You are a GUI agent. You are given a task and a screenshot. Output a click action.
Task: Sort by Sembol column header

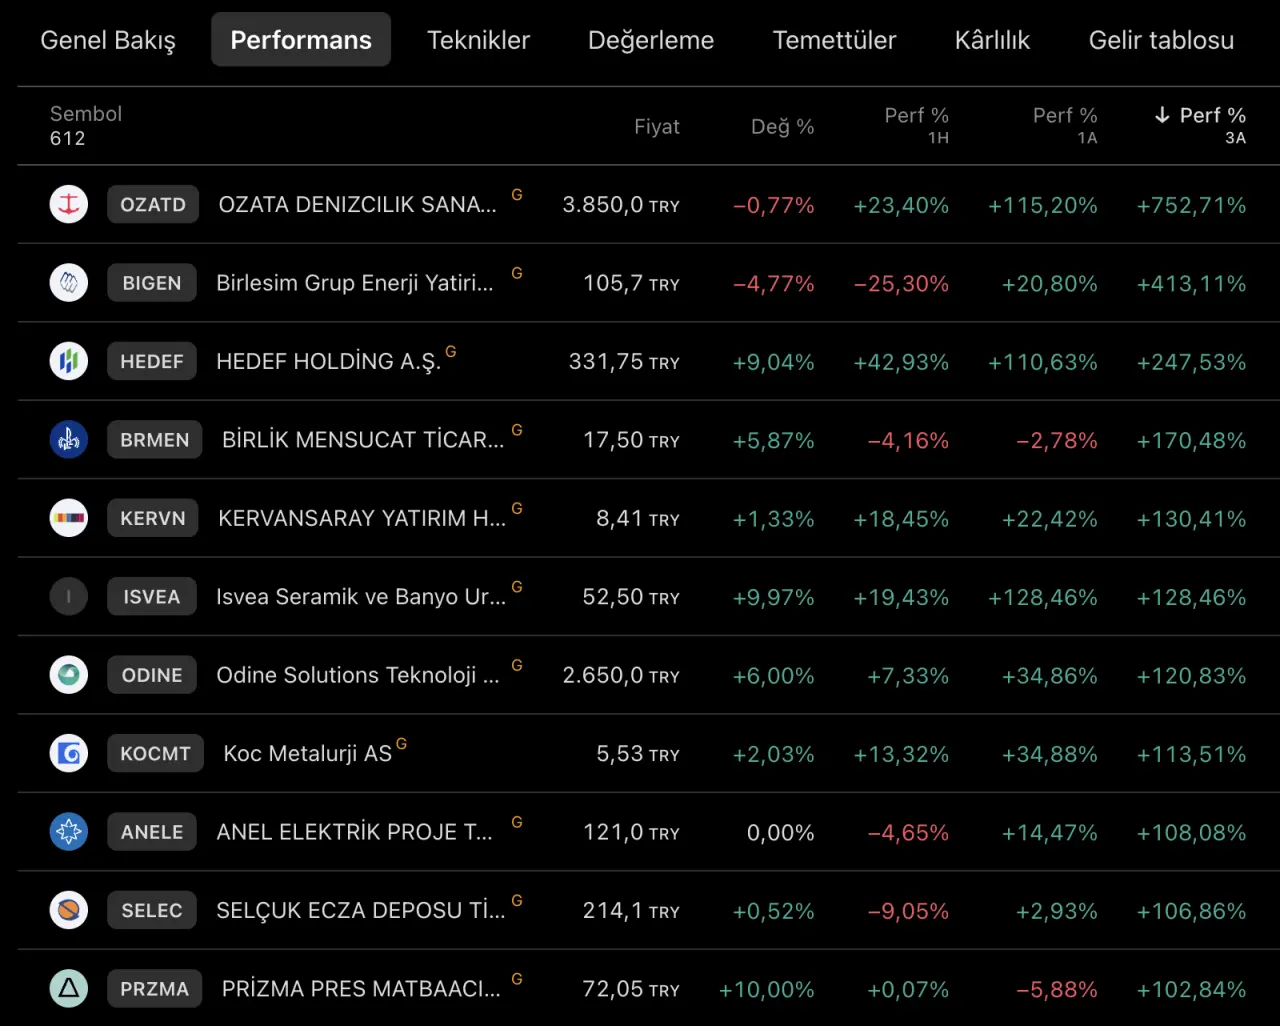coord(86,114)
